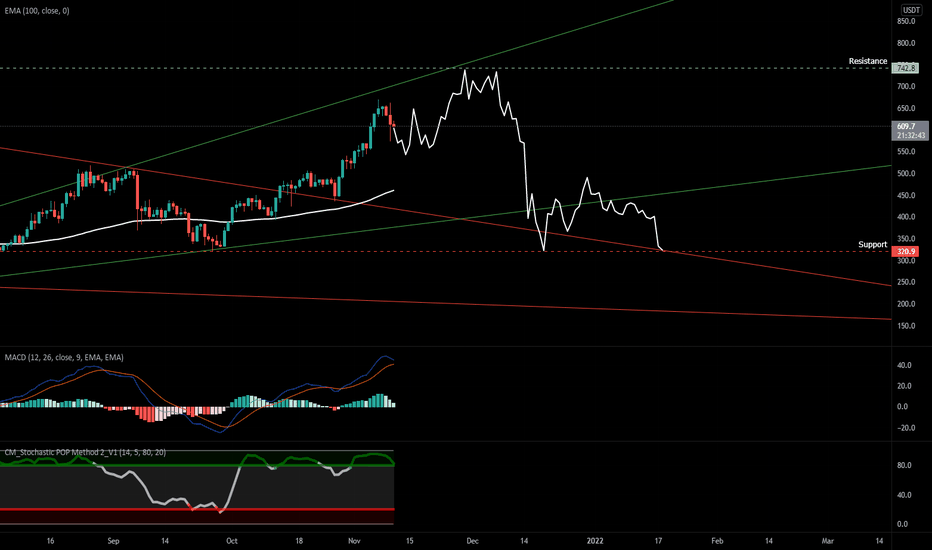Click the USDT currency badge
932x550 pixels.
coord(911,10)
